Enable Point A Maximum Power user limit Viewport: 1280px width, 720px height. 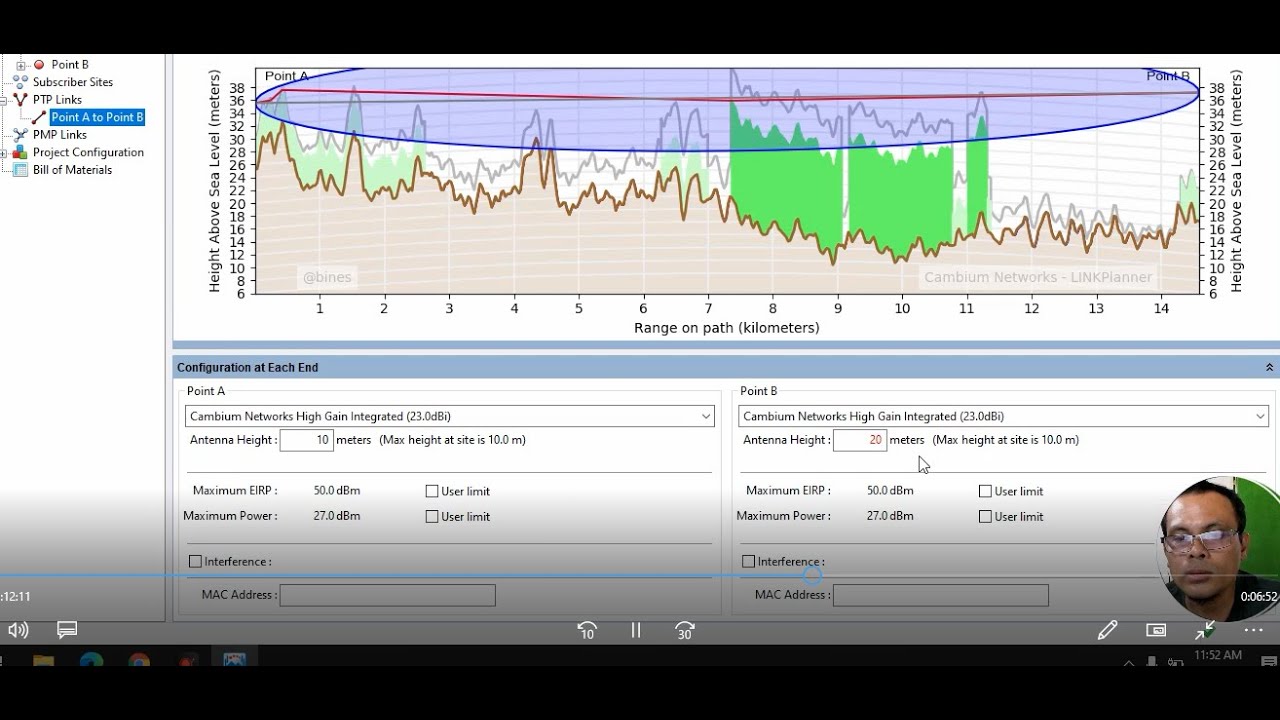(x=432, y=517)
